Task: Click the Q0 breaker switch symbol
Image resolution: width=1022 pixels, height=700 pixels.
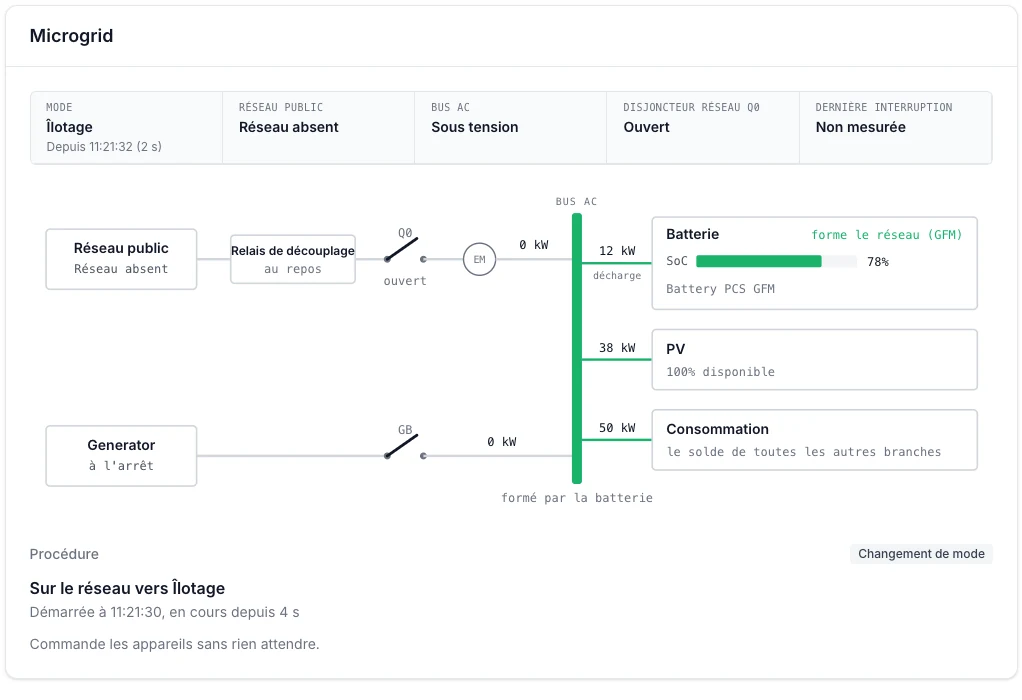Action: pos(405,251)
